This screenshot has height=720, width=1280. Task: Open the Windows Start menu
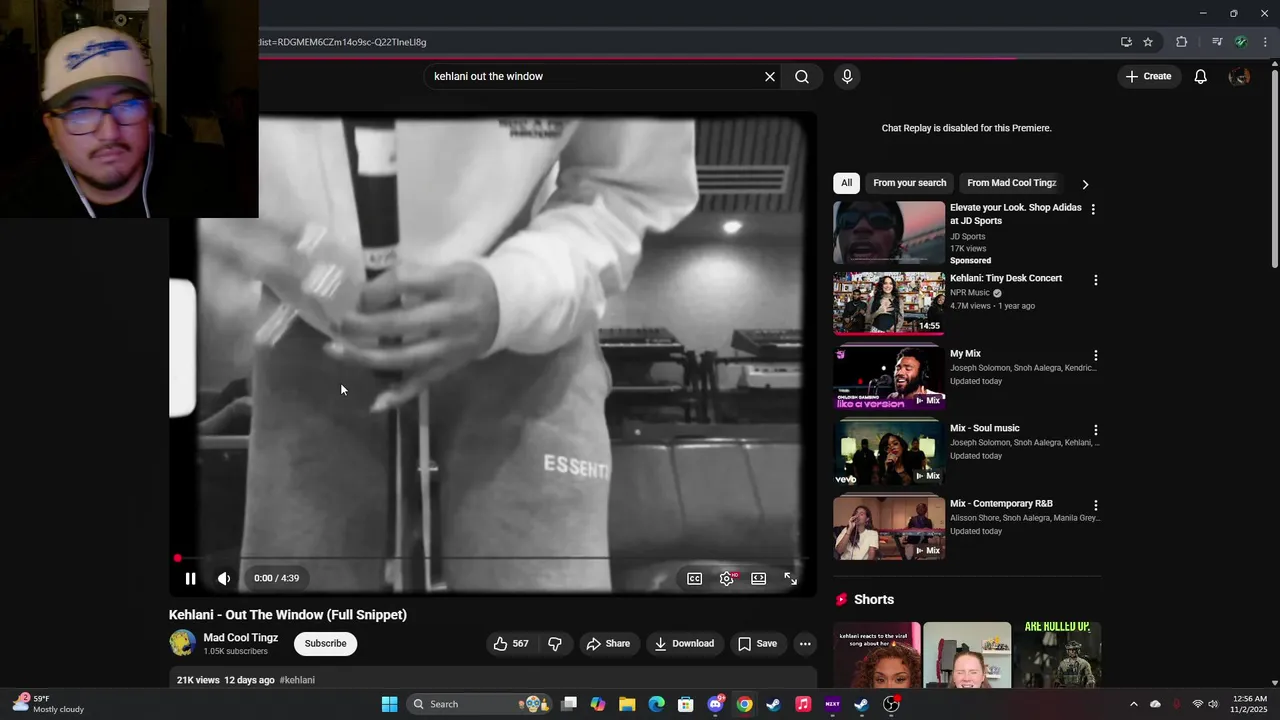[x=389, y=704]
